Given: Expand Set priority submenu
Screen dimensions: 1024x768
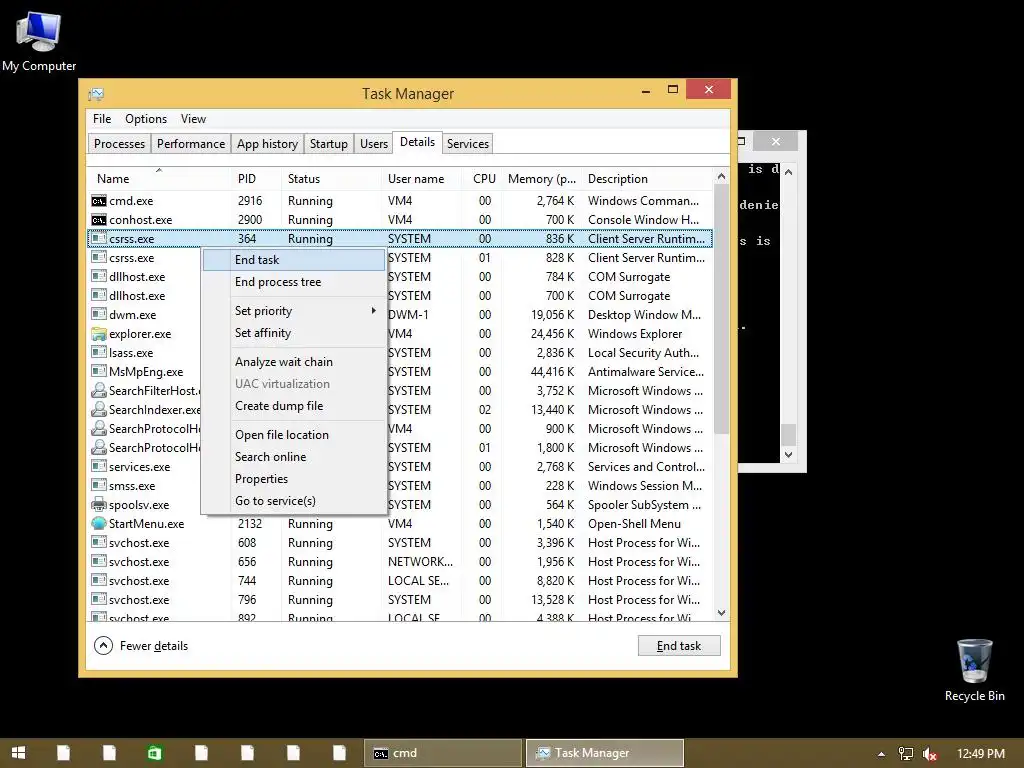Looking at the screenshot, I should coord(294,311).
